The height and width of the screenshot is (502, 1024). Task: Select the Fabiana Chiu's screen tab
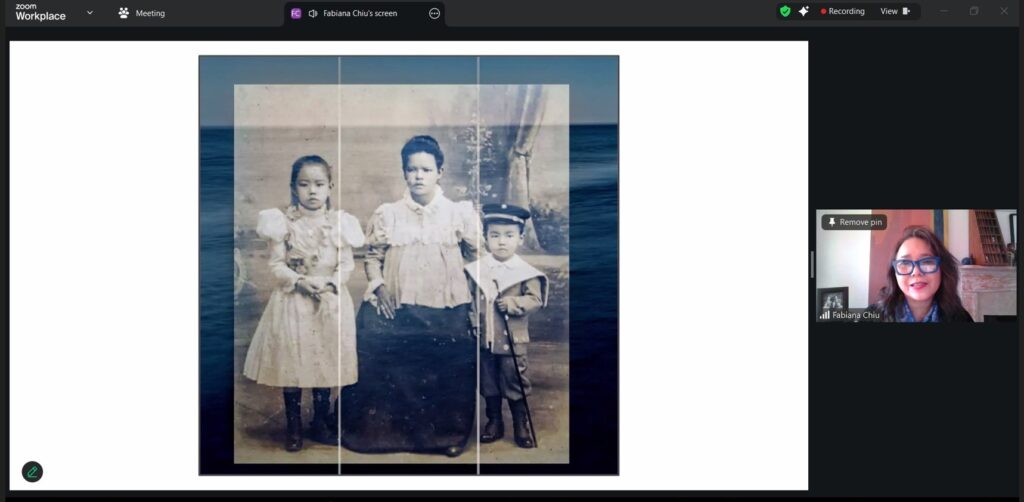(360, 13)
